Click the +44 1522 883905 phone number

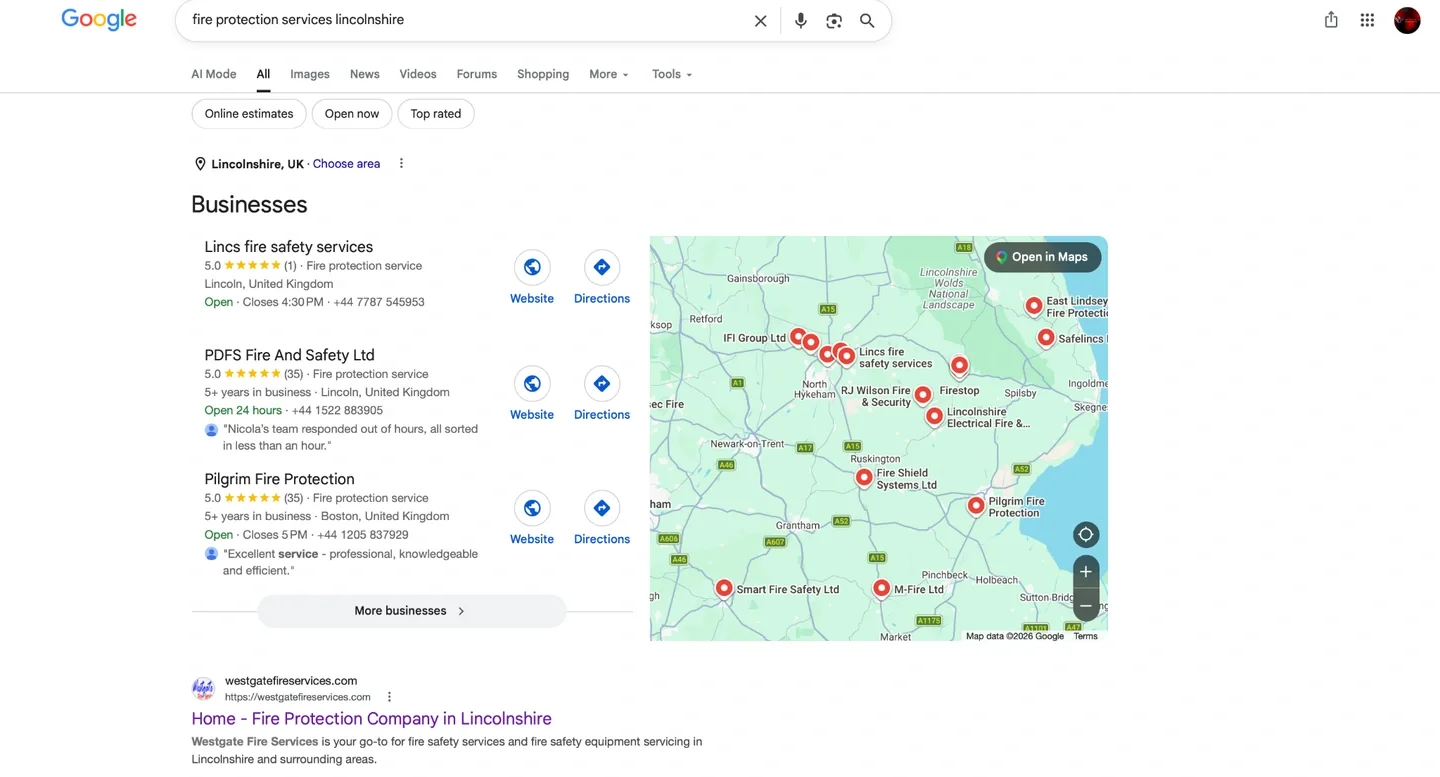337,410
